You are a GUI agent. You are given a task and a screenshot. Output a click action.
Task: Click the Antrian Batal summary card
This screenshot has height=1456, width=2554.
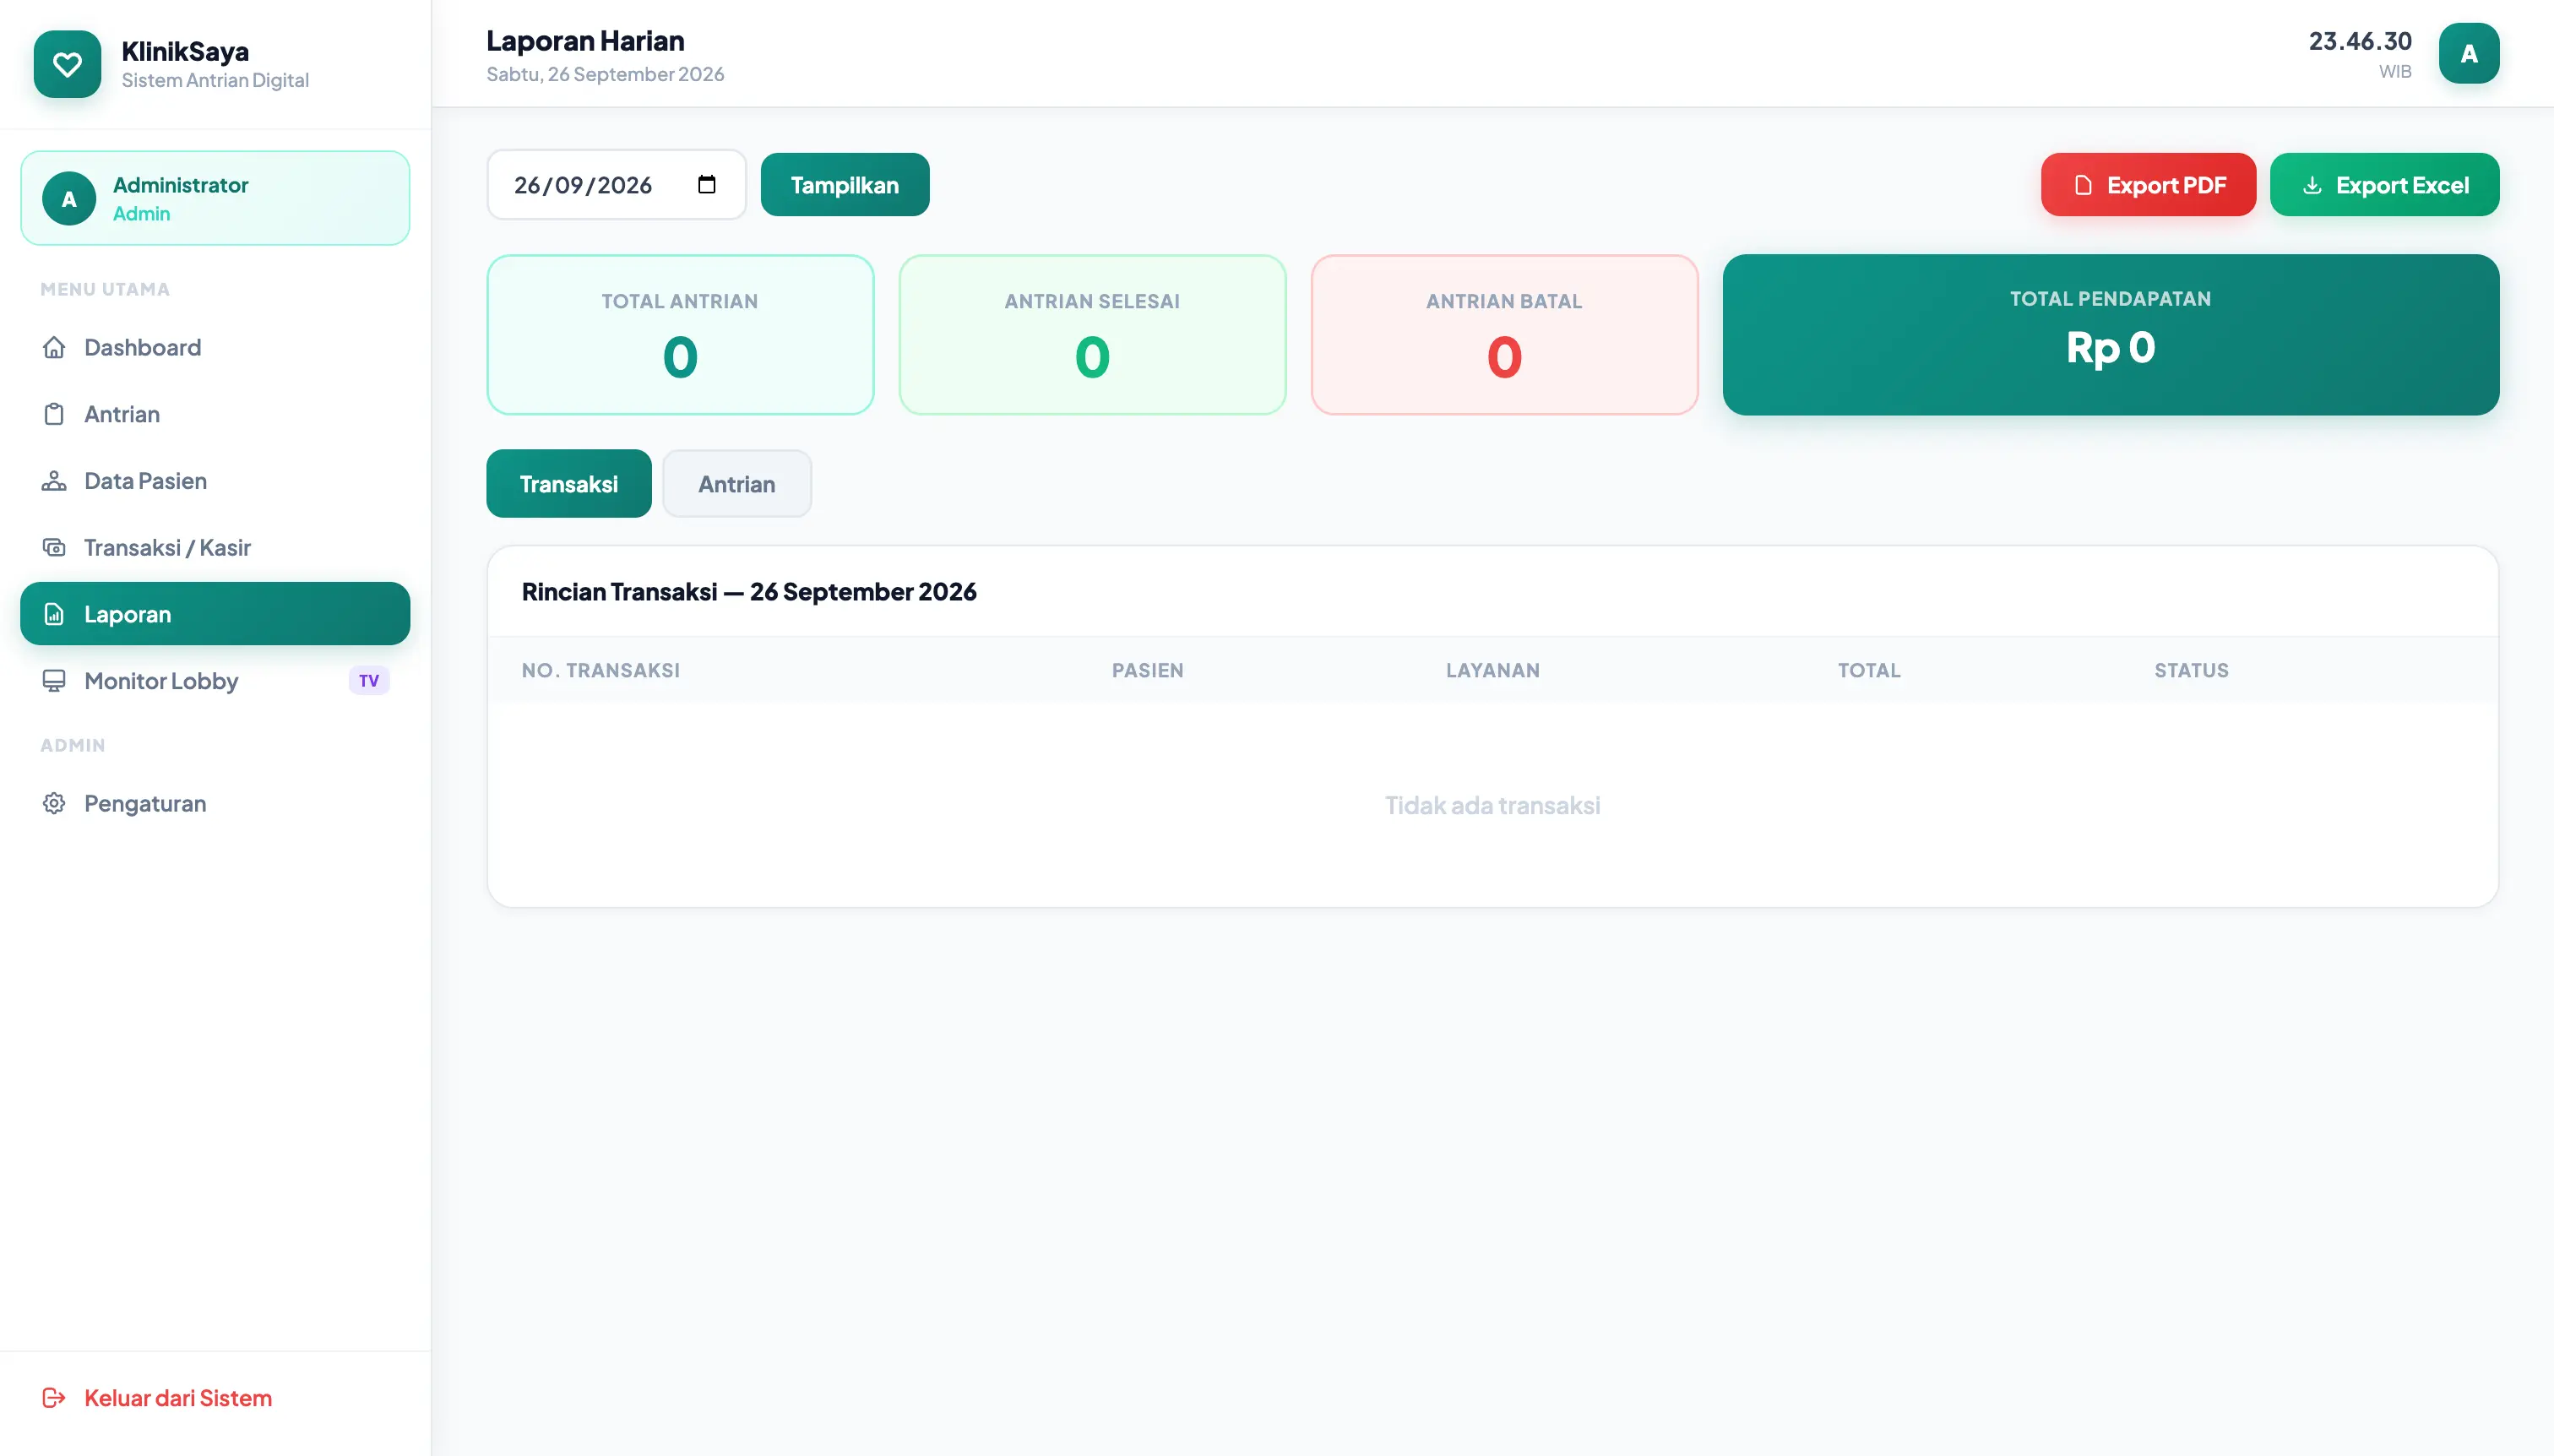pyautogui.click(x=1504, y=335)
